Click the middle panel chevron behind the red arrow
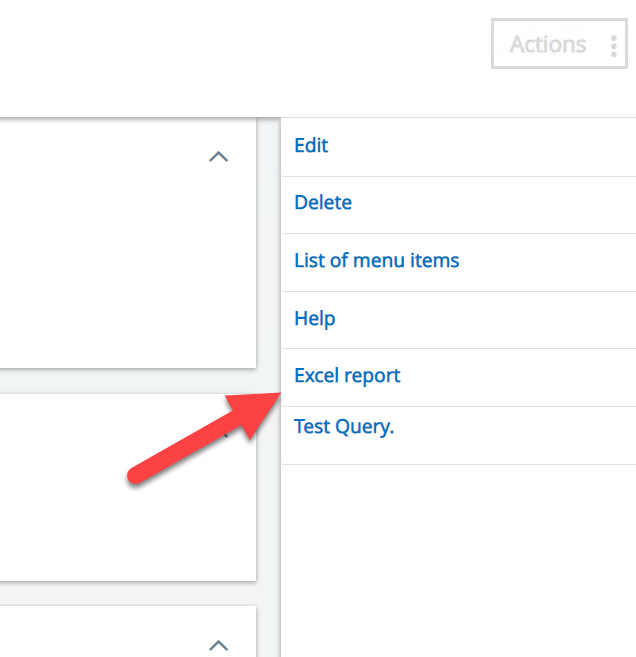 coord(225,435)
